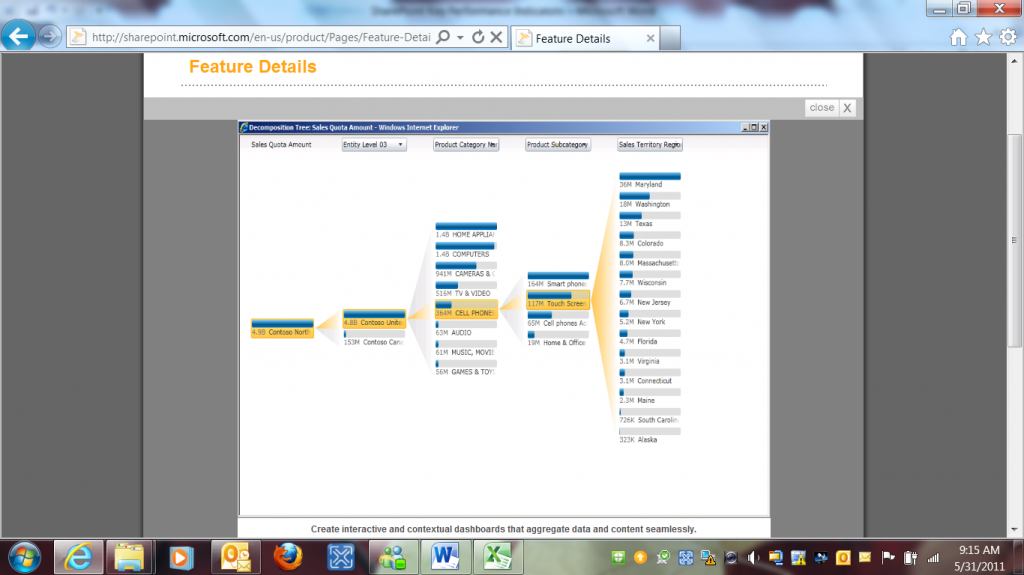Launch Windows Media Player from taskbar
This screenshot has width=1024, height=575.
pos(181,557)
